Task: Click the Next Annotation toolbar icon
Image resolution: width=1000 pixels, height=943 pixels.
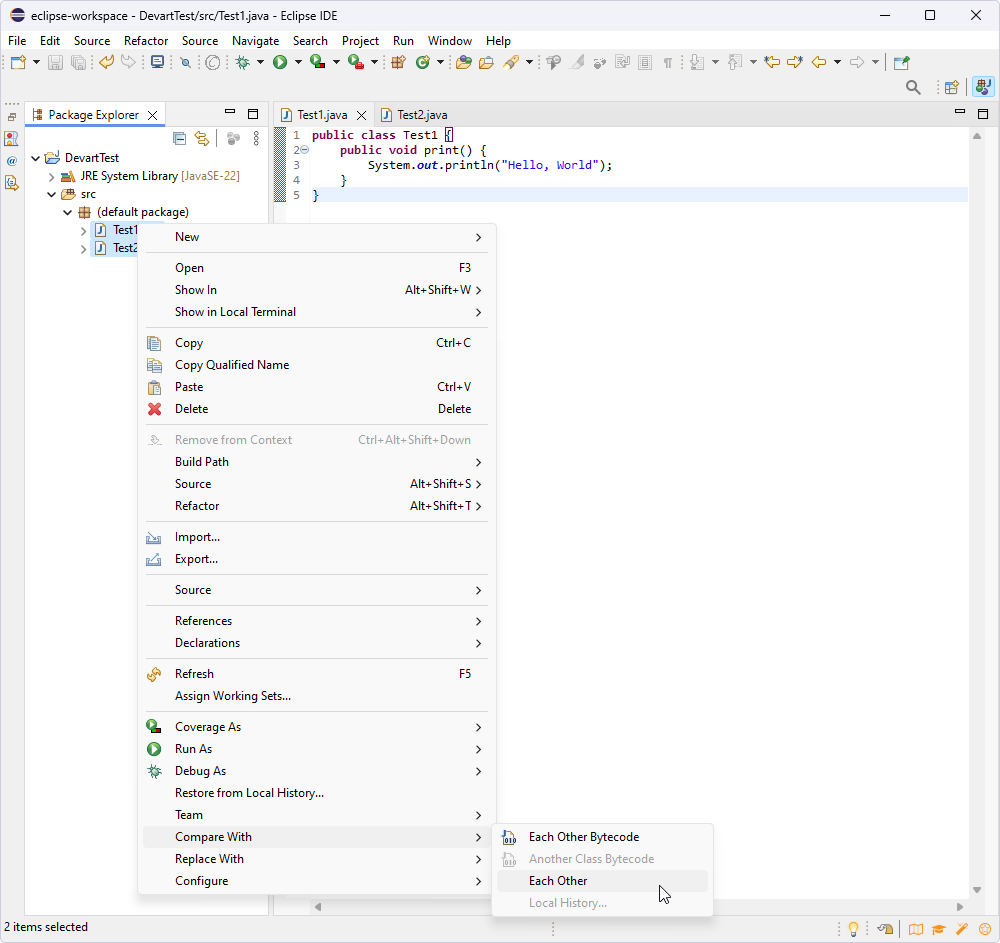Action: pos(696,62)
